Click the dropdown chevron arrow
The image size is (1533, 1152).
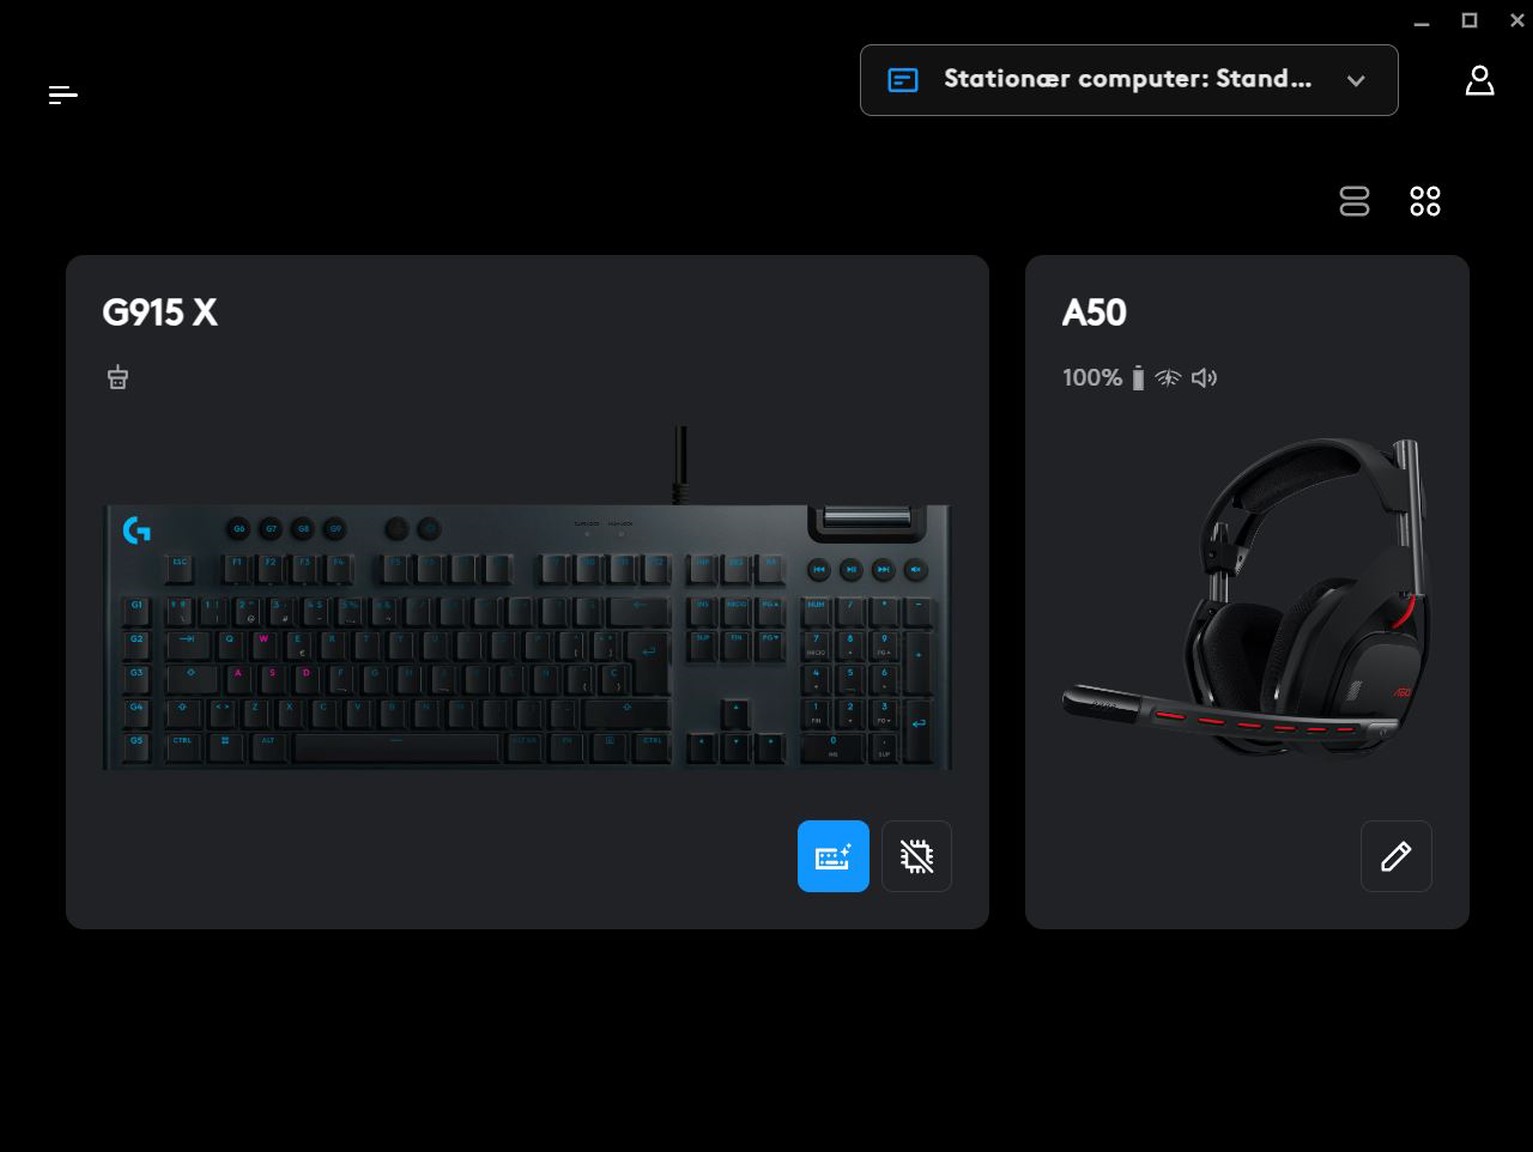(x=1356, y=81)
